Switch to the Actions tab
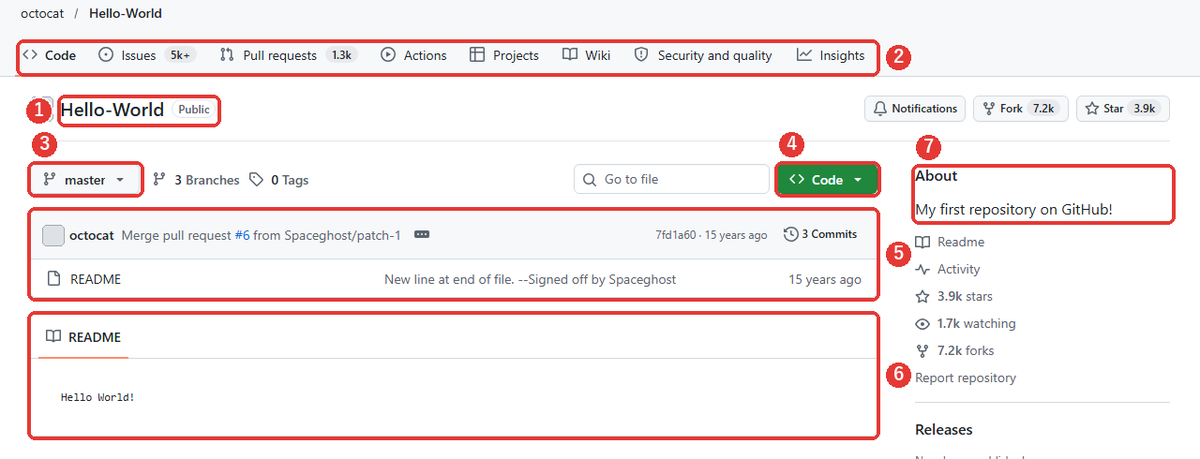 414,56
